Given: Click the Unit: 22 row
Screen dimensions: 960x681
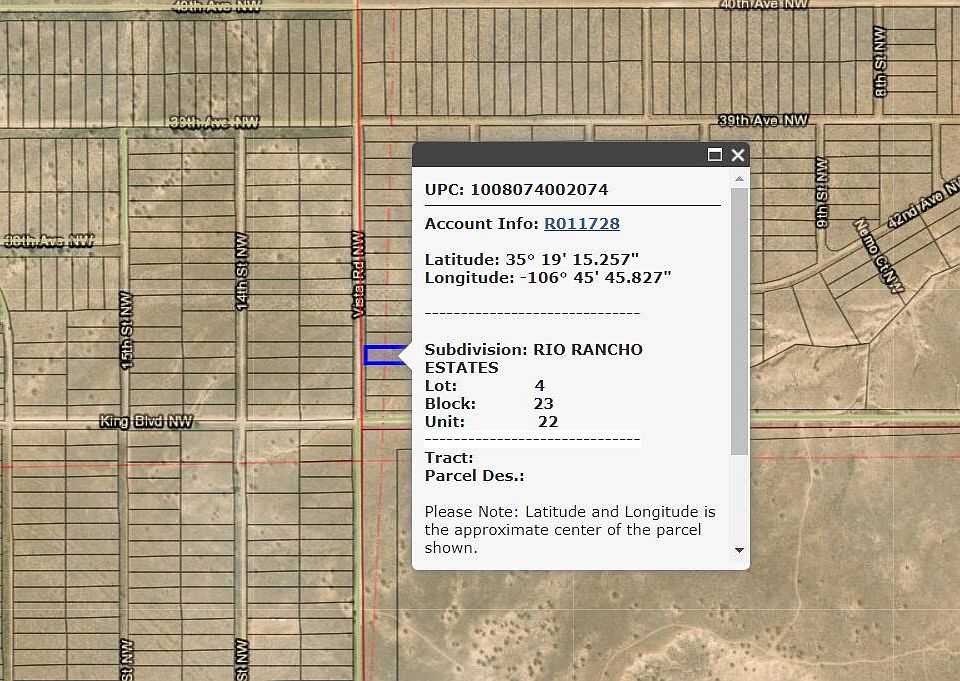Looking at the screenshot, I should point(491,422).
